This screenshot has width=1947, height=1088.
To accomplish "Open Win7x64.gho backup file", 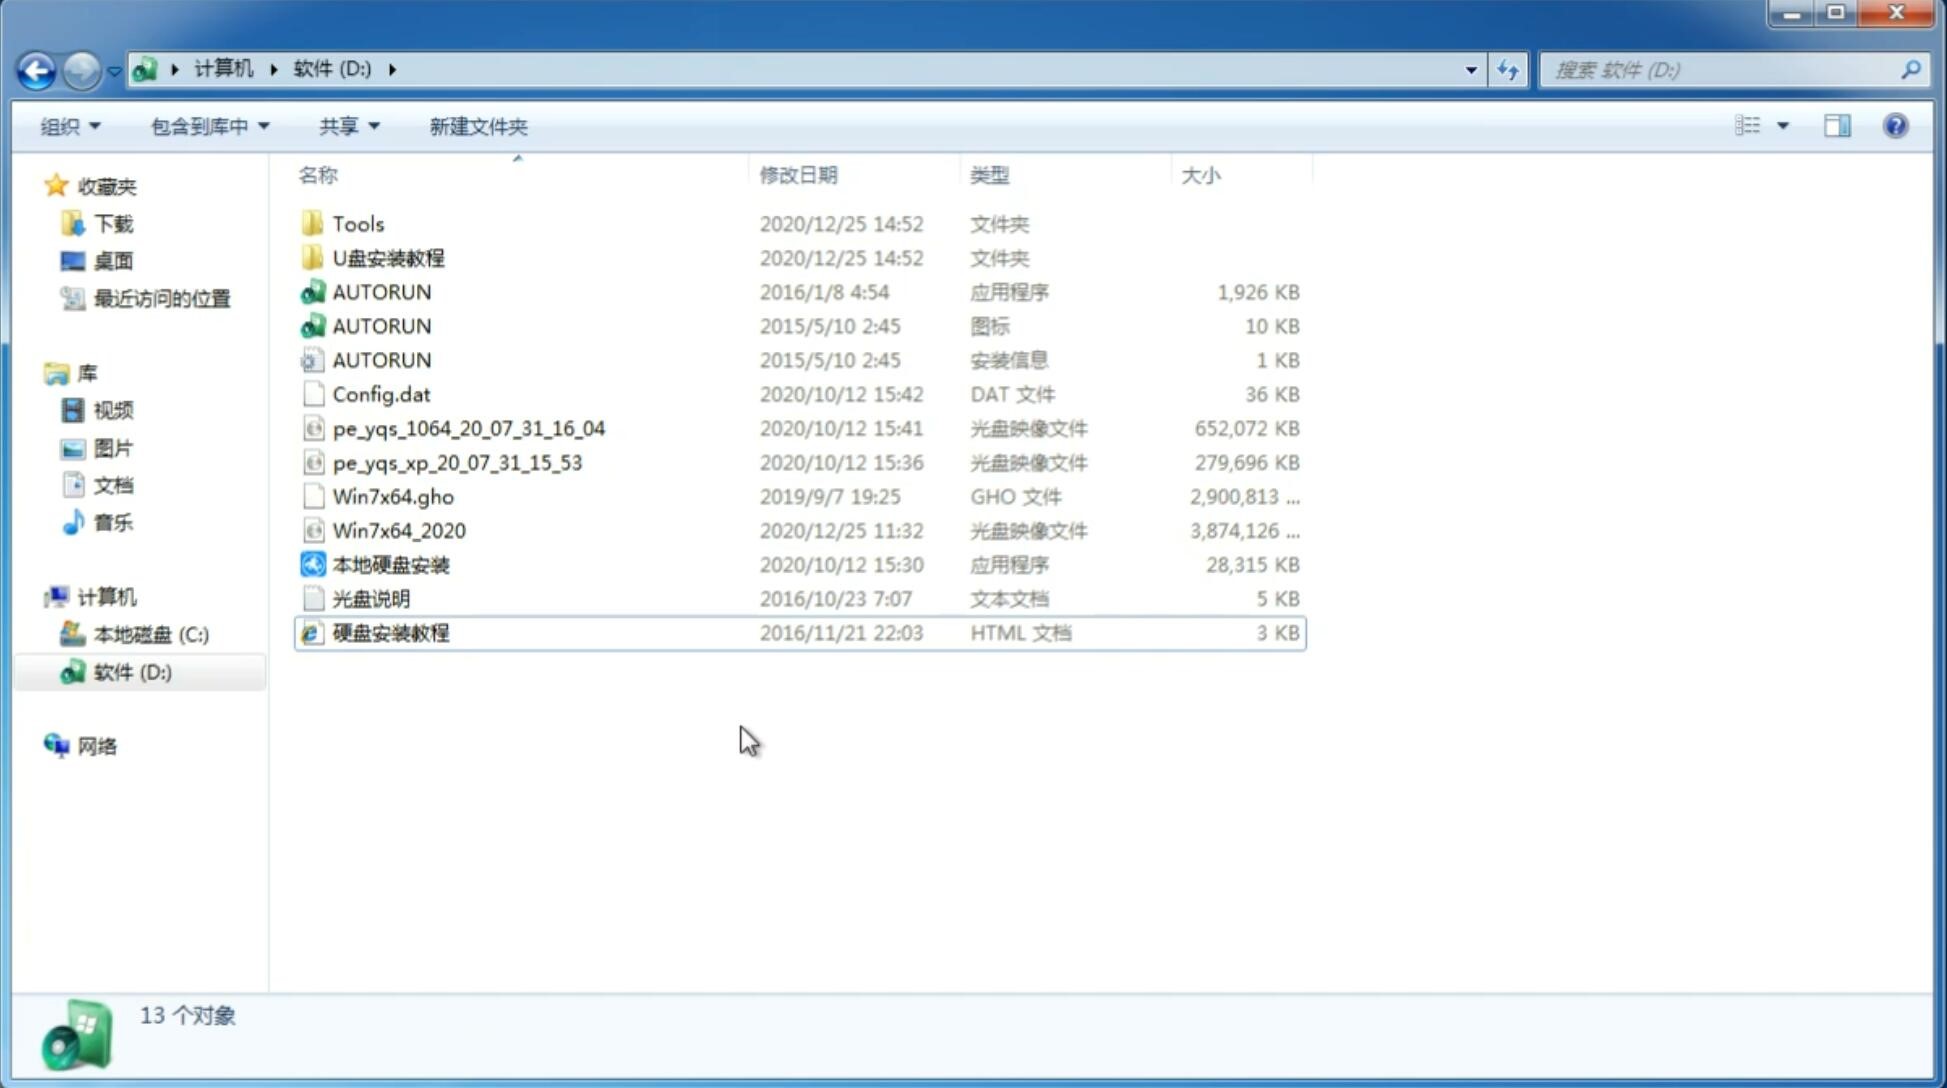I will point(393,496).
